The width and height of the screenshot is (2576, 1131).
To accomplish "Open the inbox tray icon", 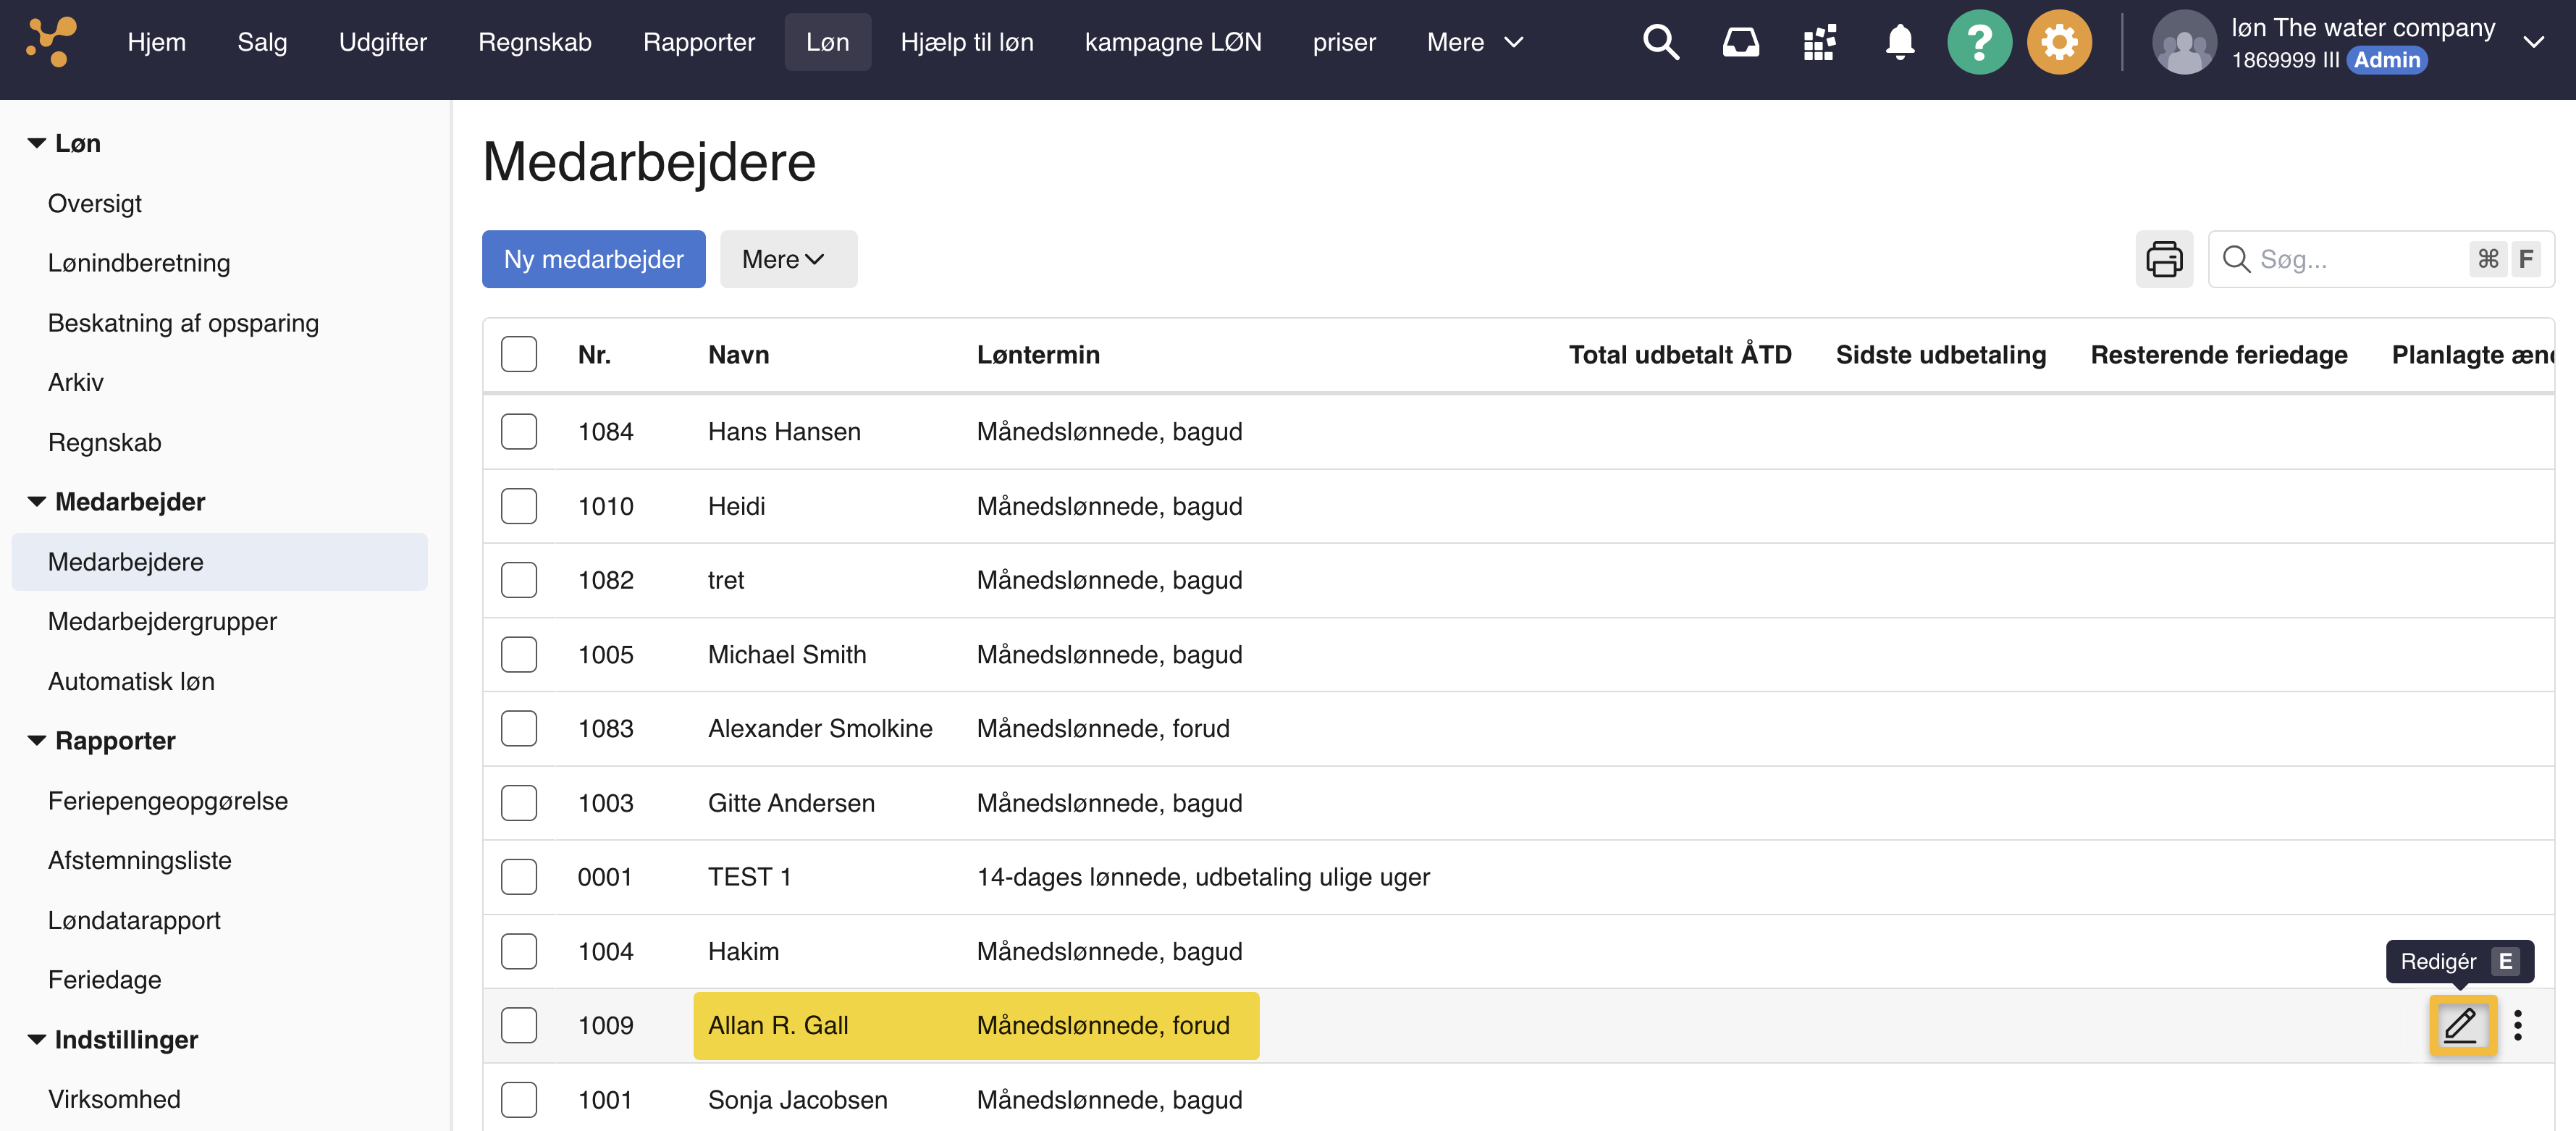I will pyautogui.click(x=1740, y=42).
